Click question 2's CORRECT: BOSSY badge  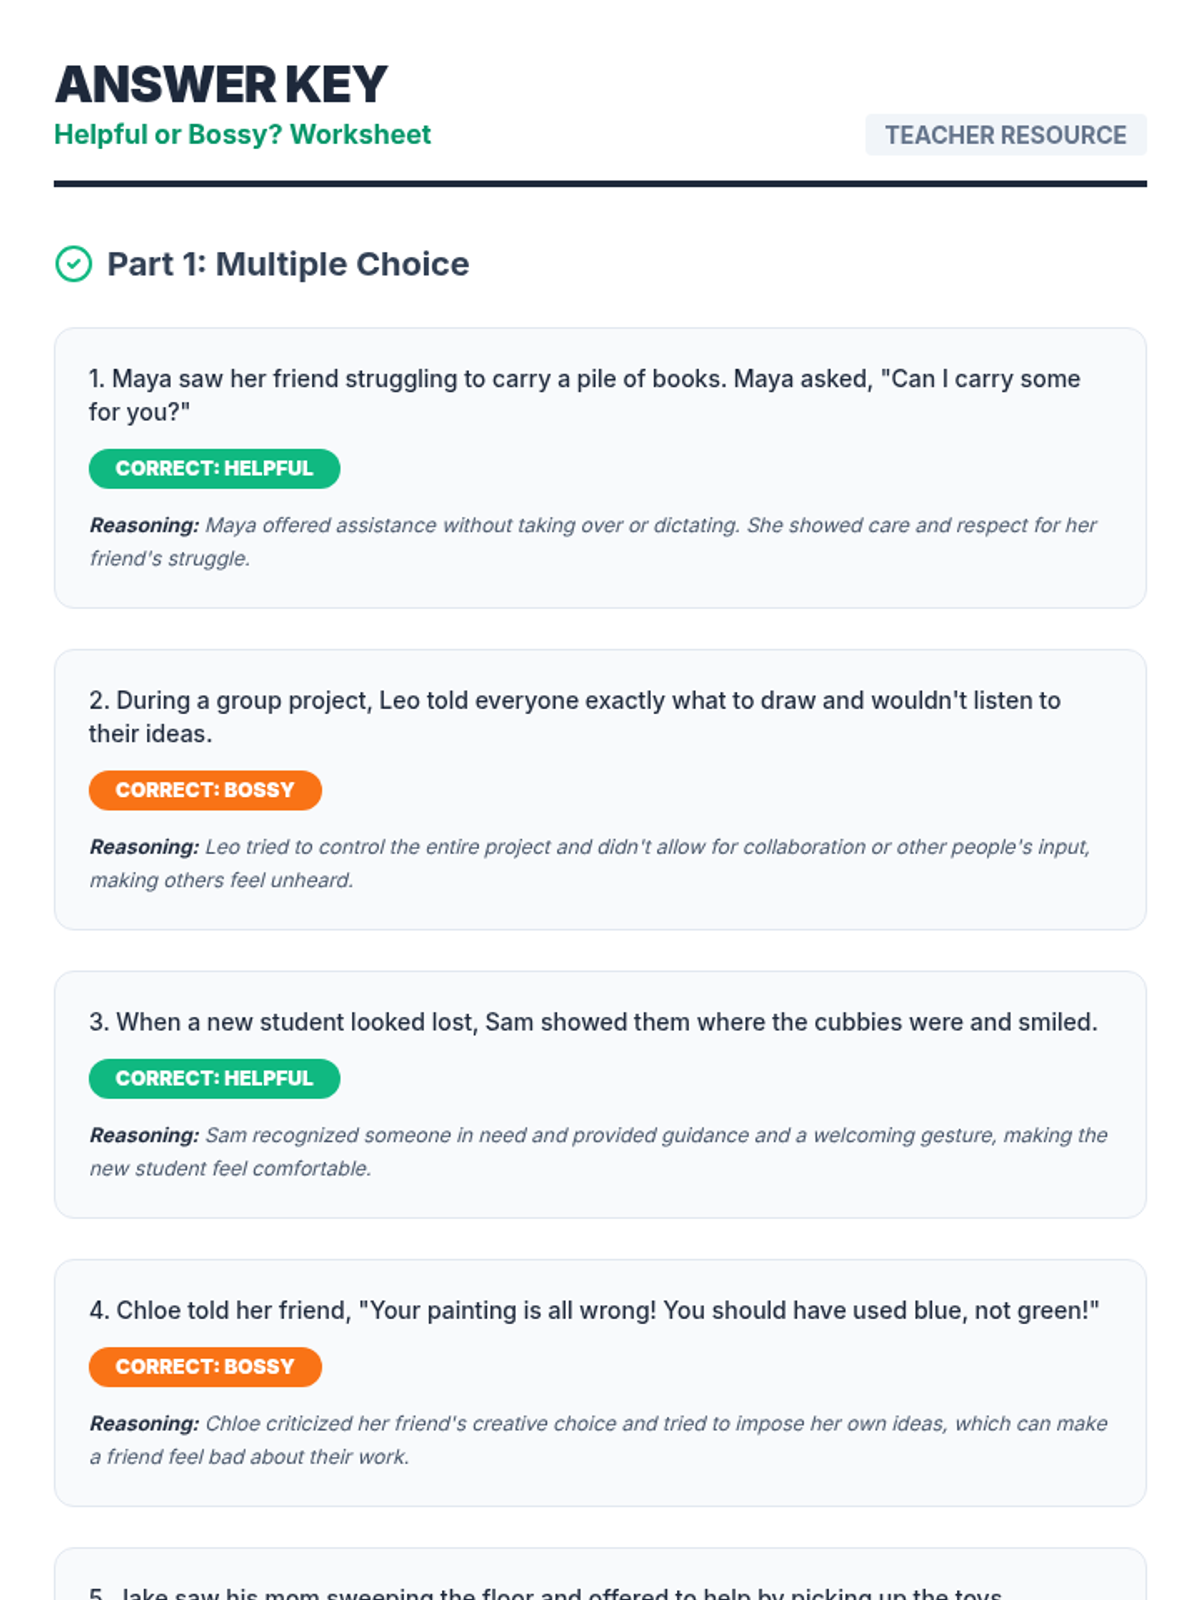(205, 790)
